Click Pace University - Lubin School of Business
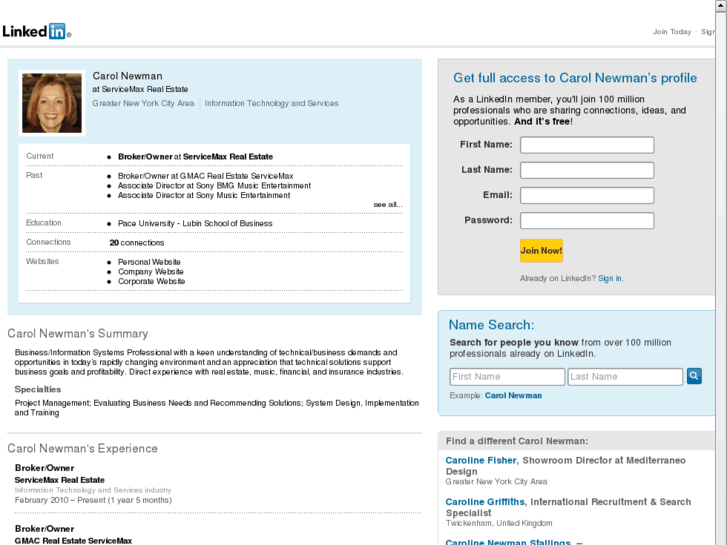The height and width of the screenshot is (545, 727). pyautogui.click(x=195, y=224)
